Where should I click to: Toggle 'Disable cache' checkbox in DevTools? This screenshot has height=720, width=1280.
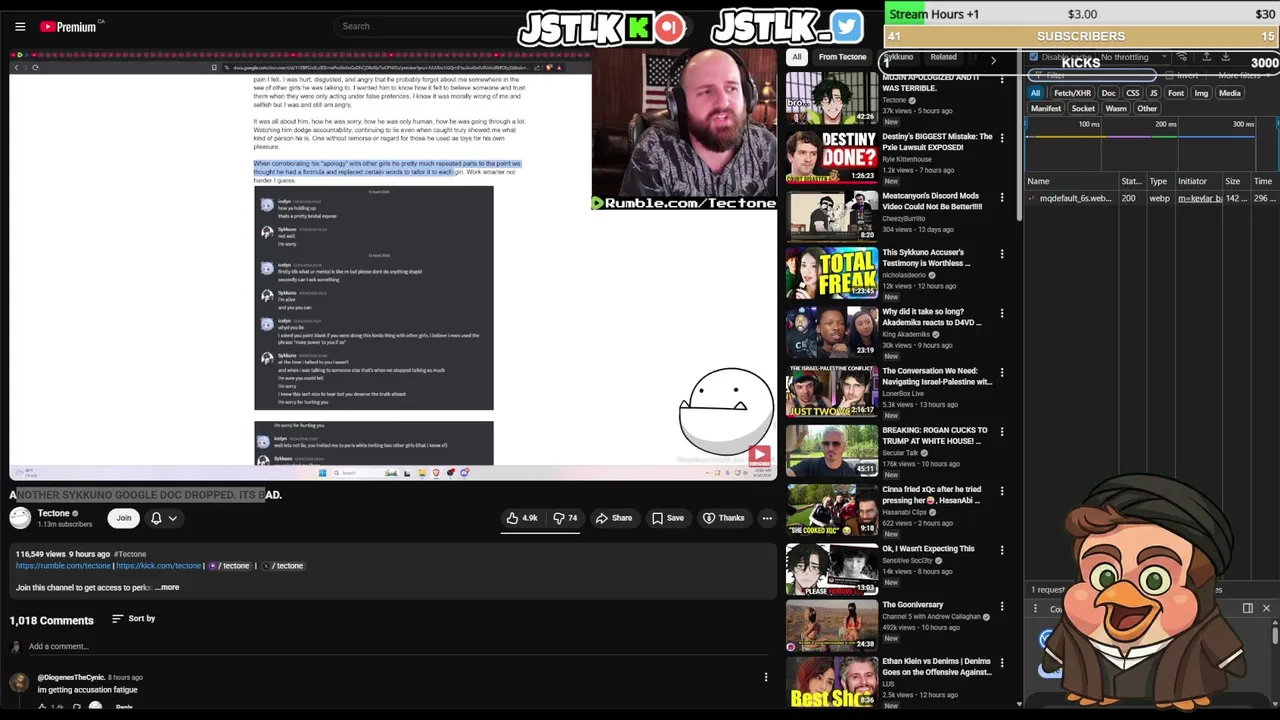pos(1034,57)
